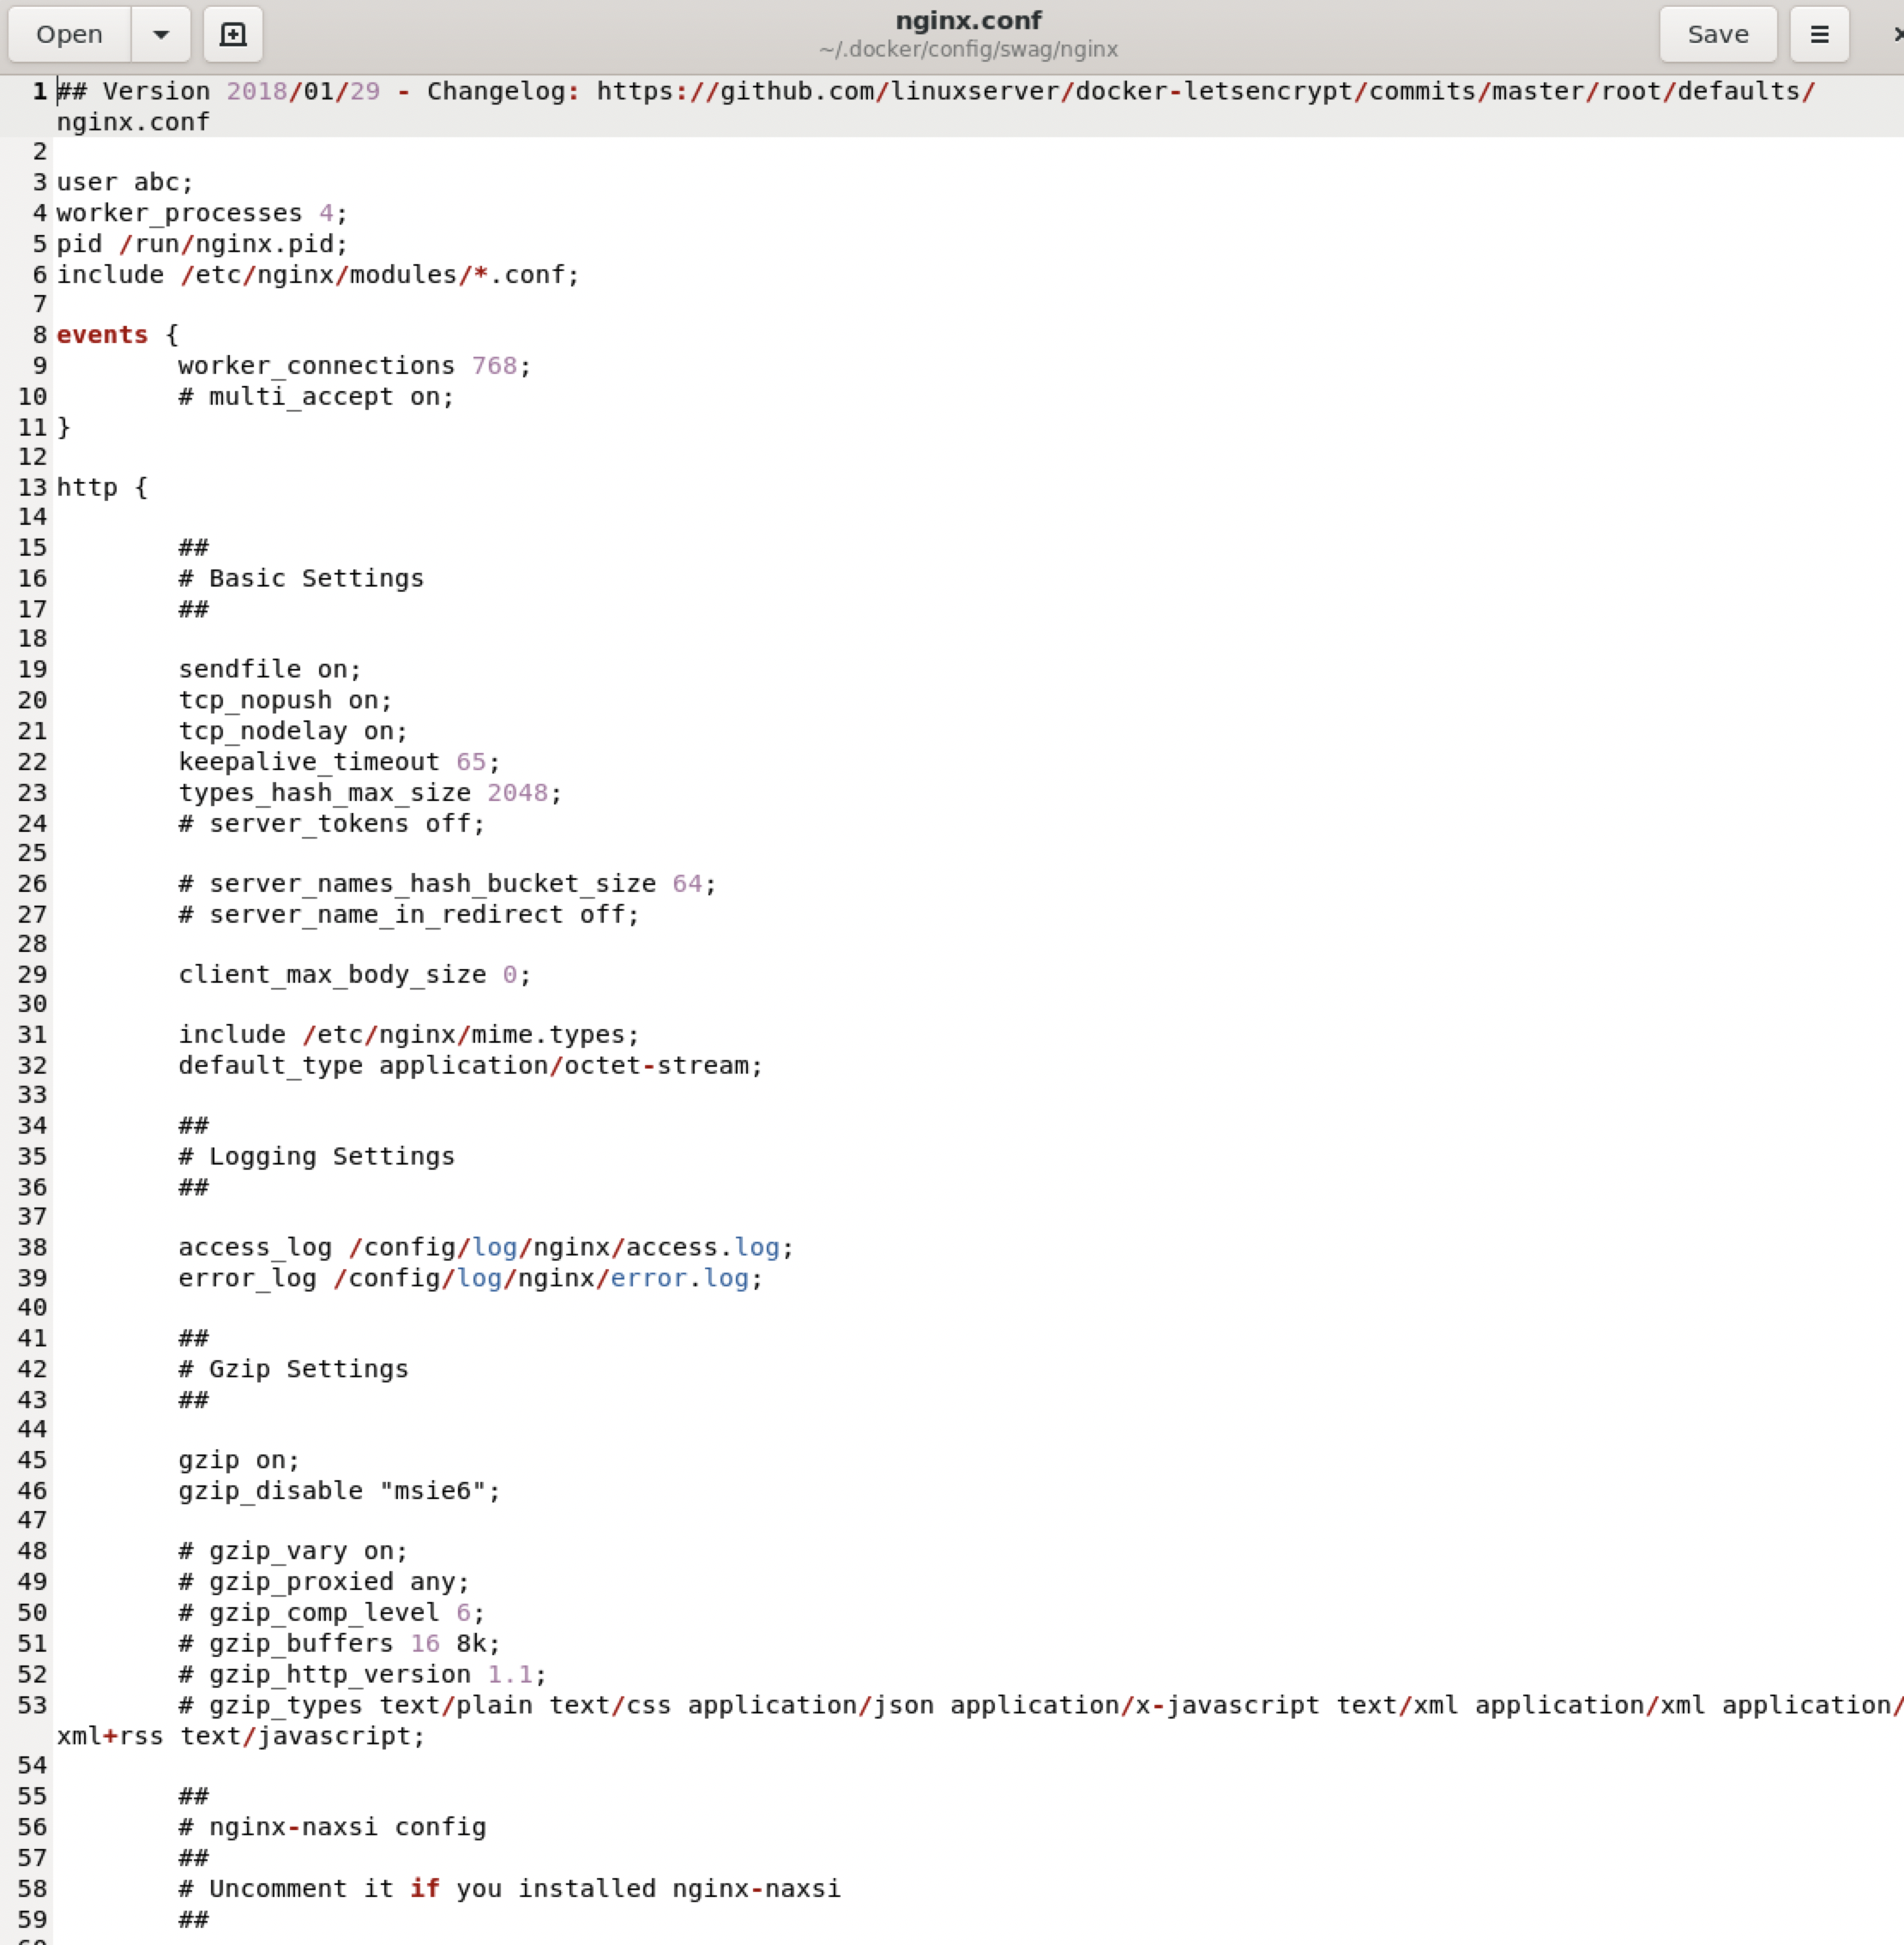The width and height of the screenshot is (1904, 1945).
Task: Click the worker_processes 4 line
Action: (x=200, y=213)
